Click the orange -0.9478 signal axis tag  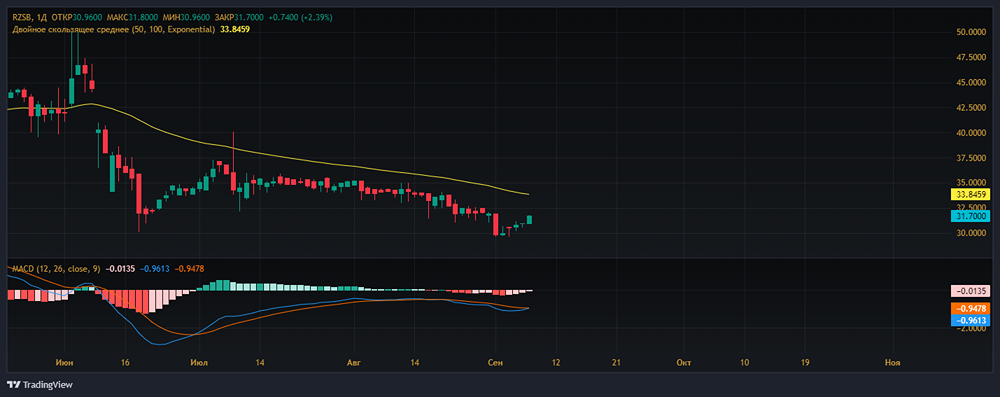(970, 308)
